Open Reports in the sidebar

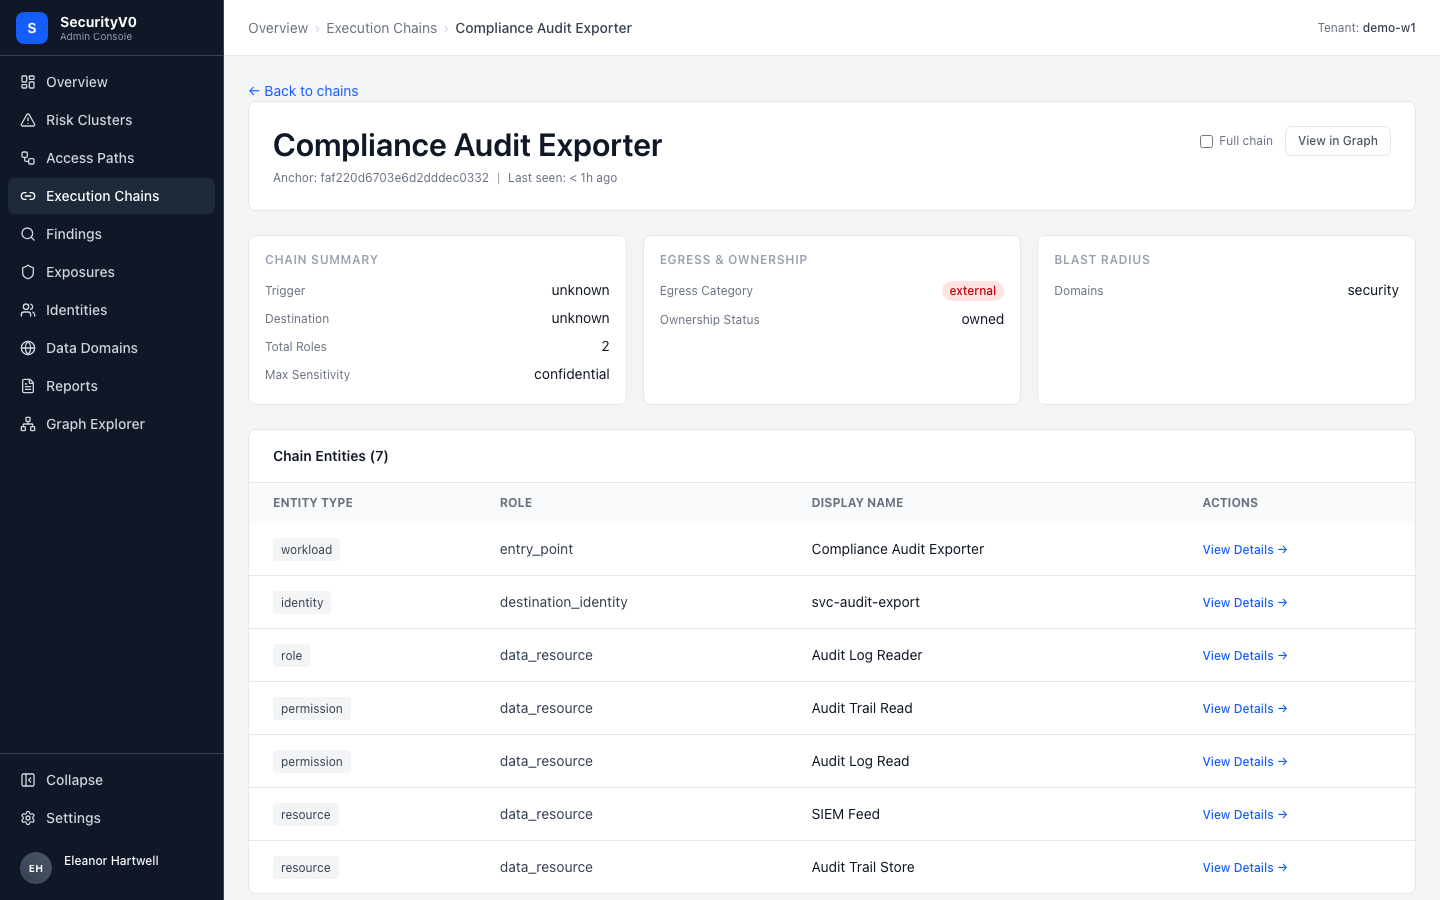click(111, 386)
